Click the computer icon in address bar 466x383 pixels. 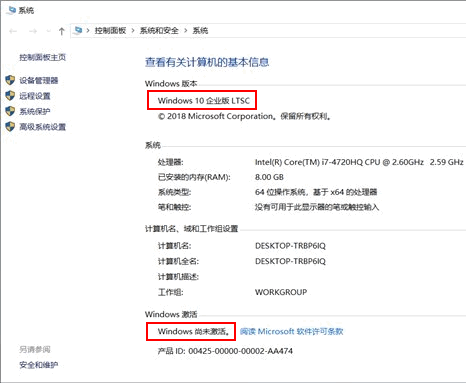pos(78,31)
